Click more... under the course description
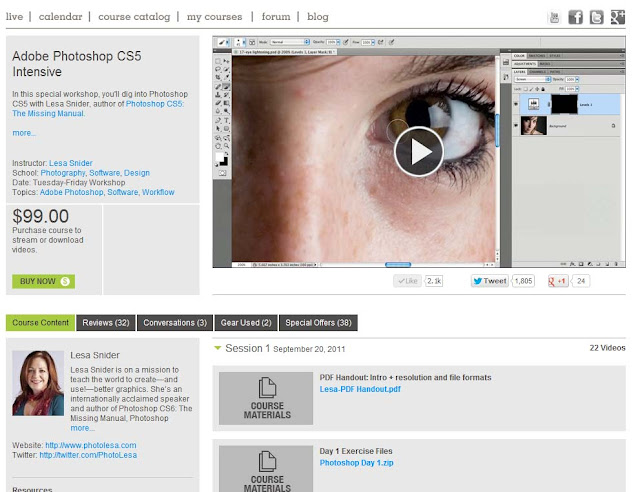Viewport: 640px width, 492px height. [24, 133]
